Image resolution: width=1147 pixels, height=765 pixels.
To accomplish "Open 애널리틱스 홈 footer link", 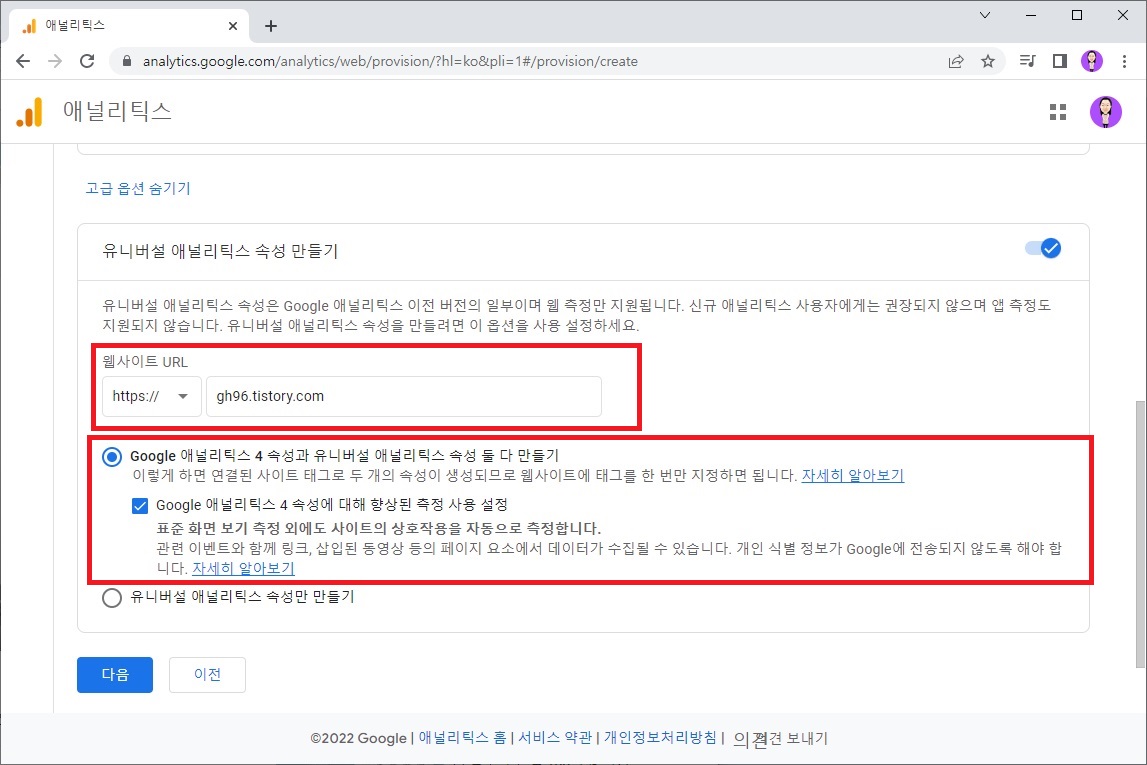I will [x=462, y=738].
